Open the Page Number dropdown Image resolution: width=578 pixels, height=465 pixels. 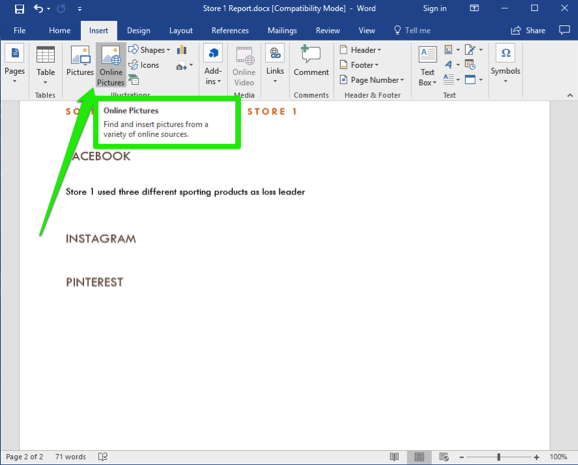pyautogui.click(x=372, y=80)
